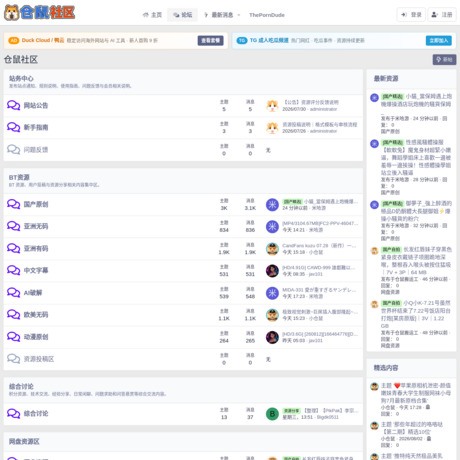The image size is (460, 460).
Task: Click the 登录 login button
Action: 411,15
